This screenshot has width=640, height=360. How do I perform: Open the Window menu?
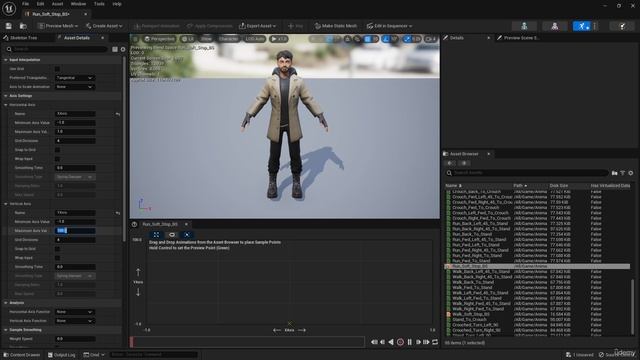(78, 4)
